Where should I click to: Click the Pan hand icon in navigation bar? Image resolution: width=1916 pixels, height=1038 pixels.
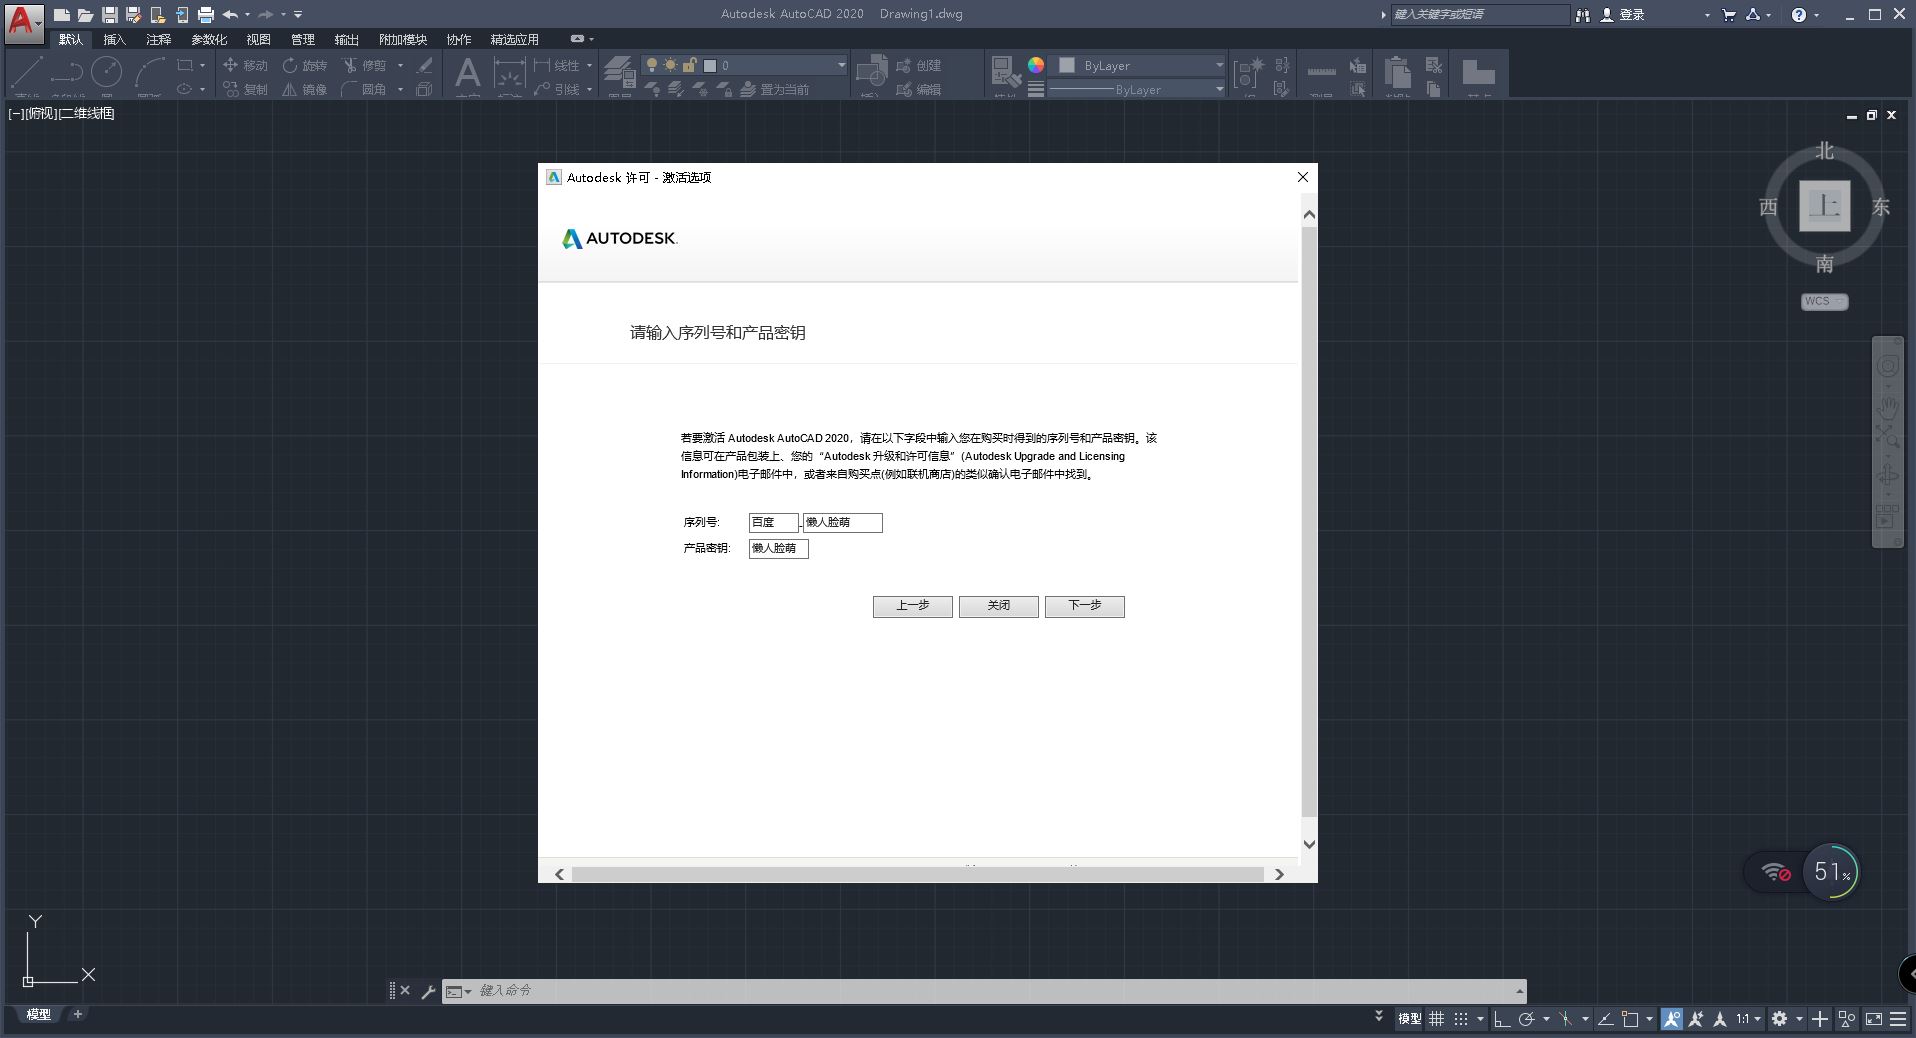(x=1888, y=407)
